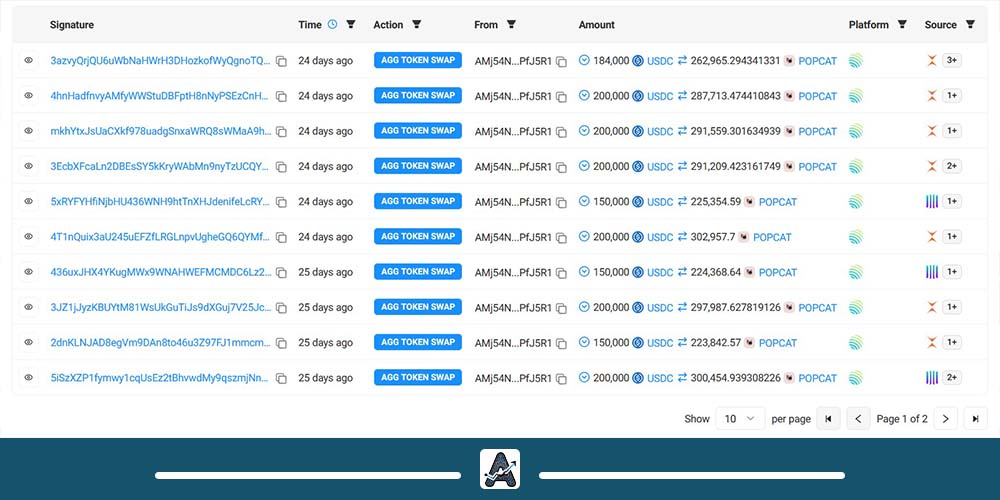Viewport: 1000px width, 500px height.
Task: Filter the From column
Action: tap(511, 24)
